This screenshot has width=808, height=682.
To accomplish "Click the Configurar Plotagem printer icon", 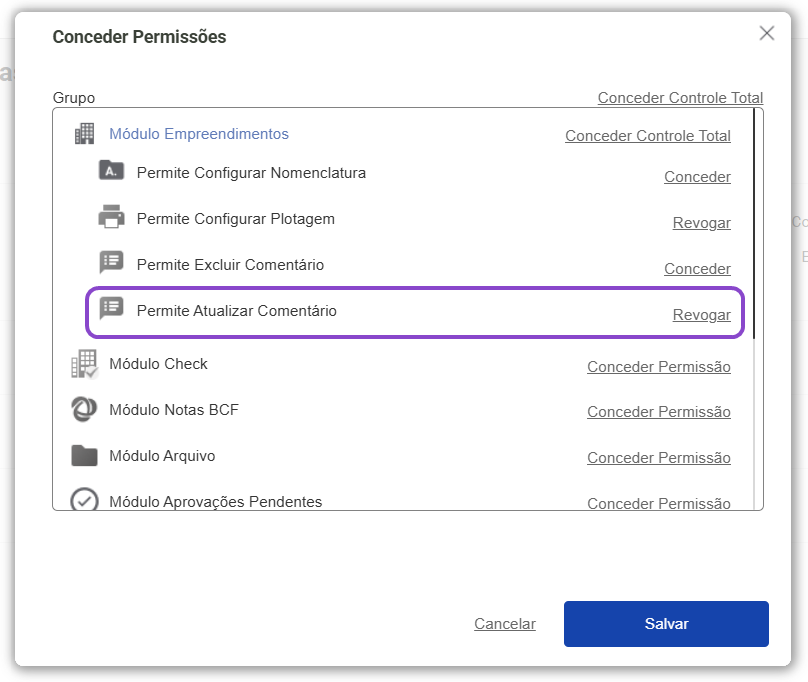I will point(111,217).
